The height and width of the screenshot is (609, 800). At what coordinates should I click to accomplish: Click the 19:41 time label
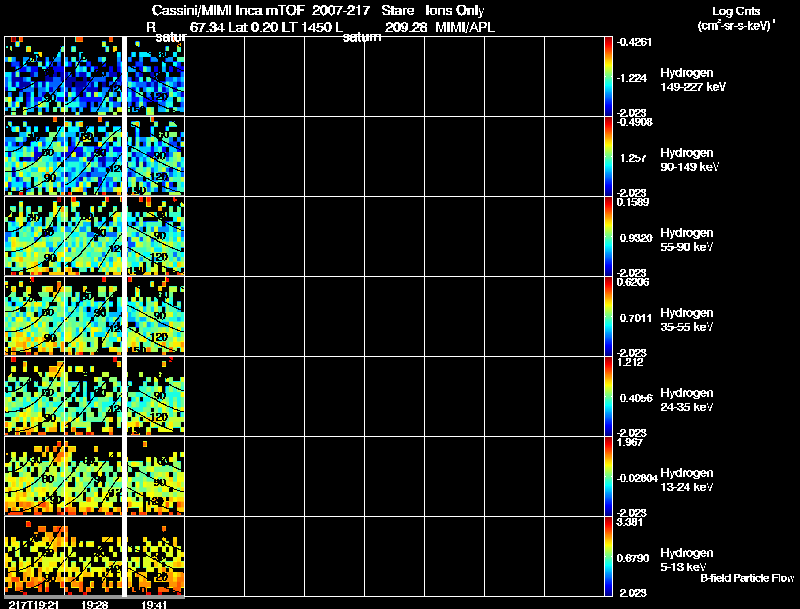pos(157,603)
